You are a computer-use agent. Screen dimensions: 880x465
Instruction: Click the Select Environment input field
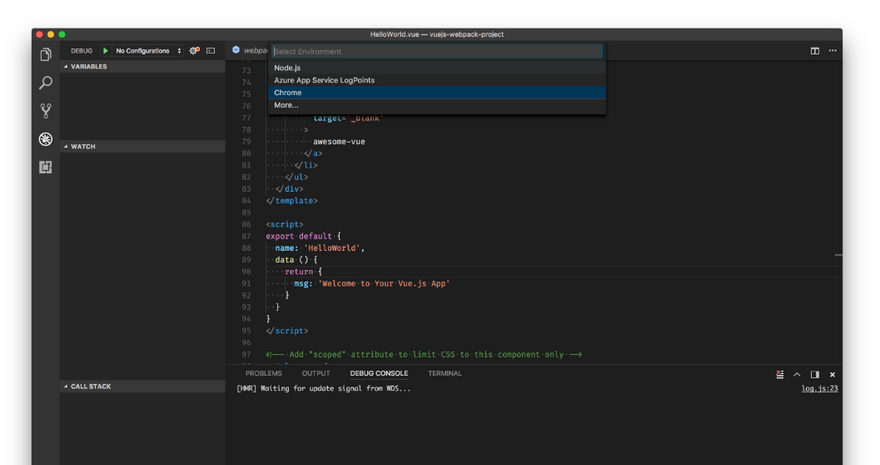(x=436, y=51)
